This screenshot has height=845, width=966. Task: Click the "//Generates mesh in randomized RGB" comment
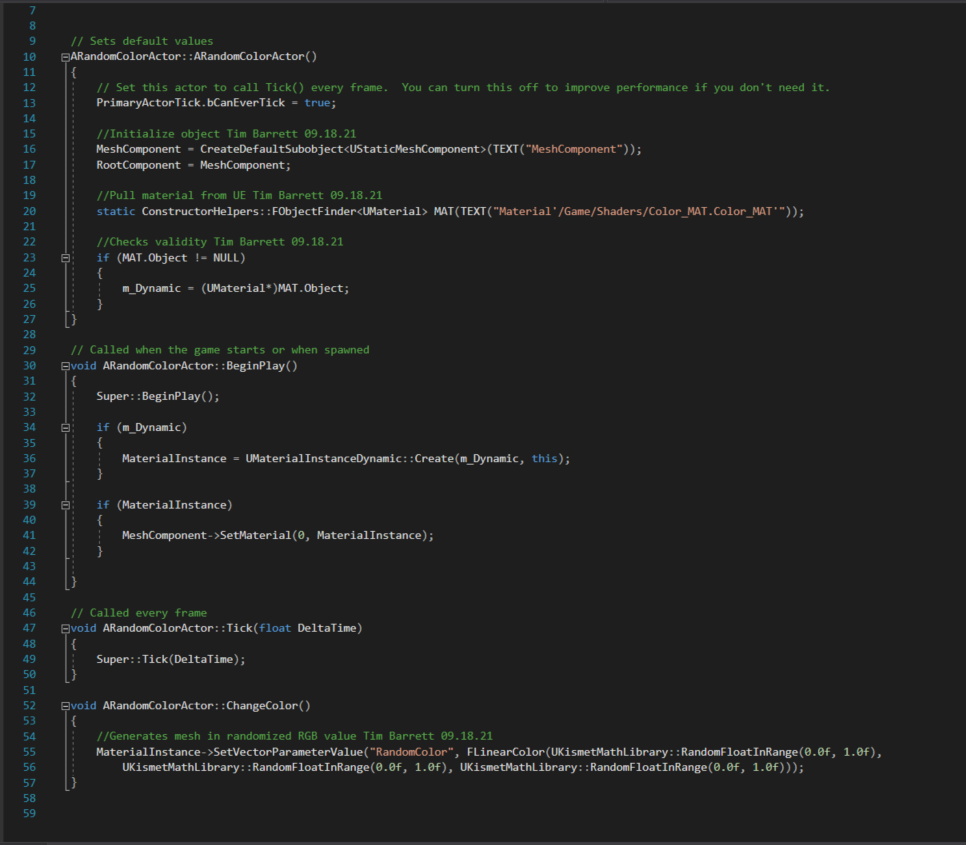294,736
